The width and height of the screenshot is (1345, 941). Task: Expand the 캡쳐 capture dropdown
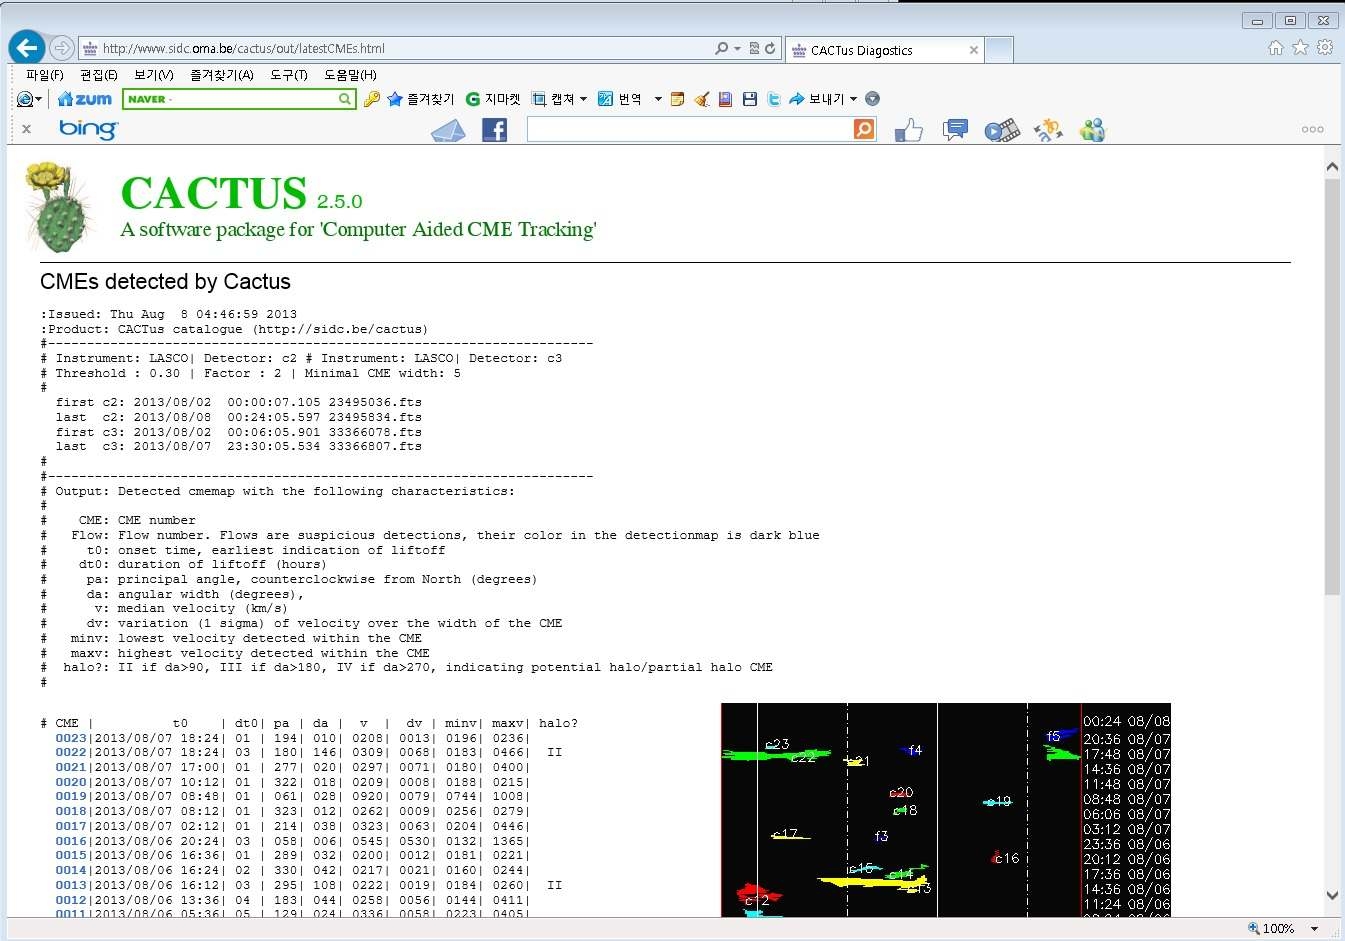(x=583, y=99)
